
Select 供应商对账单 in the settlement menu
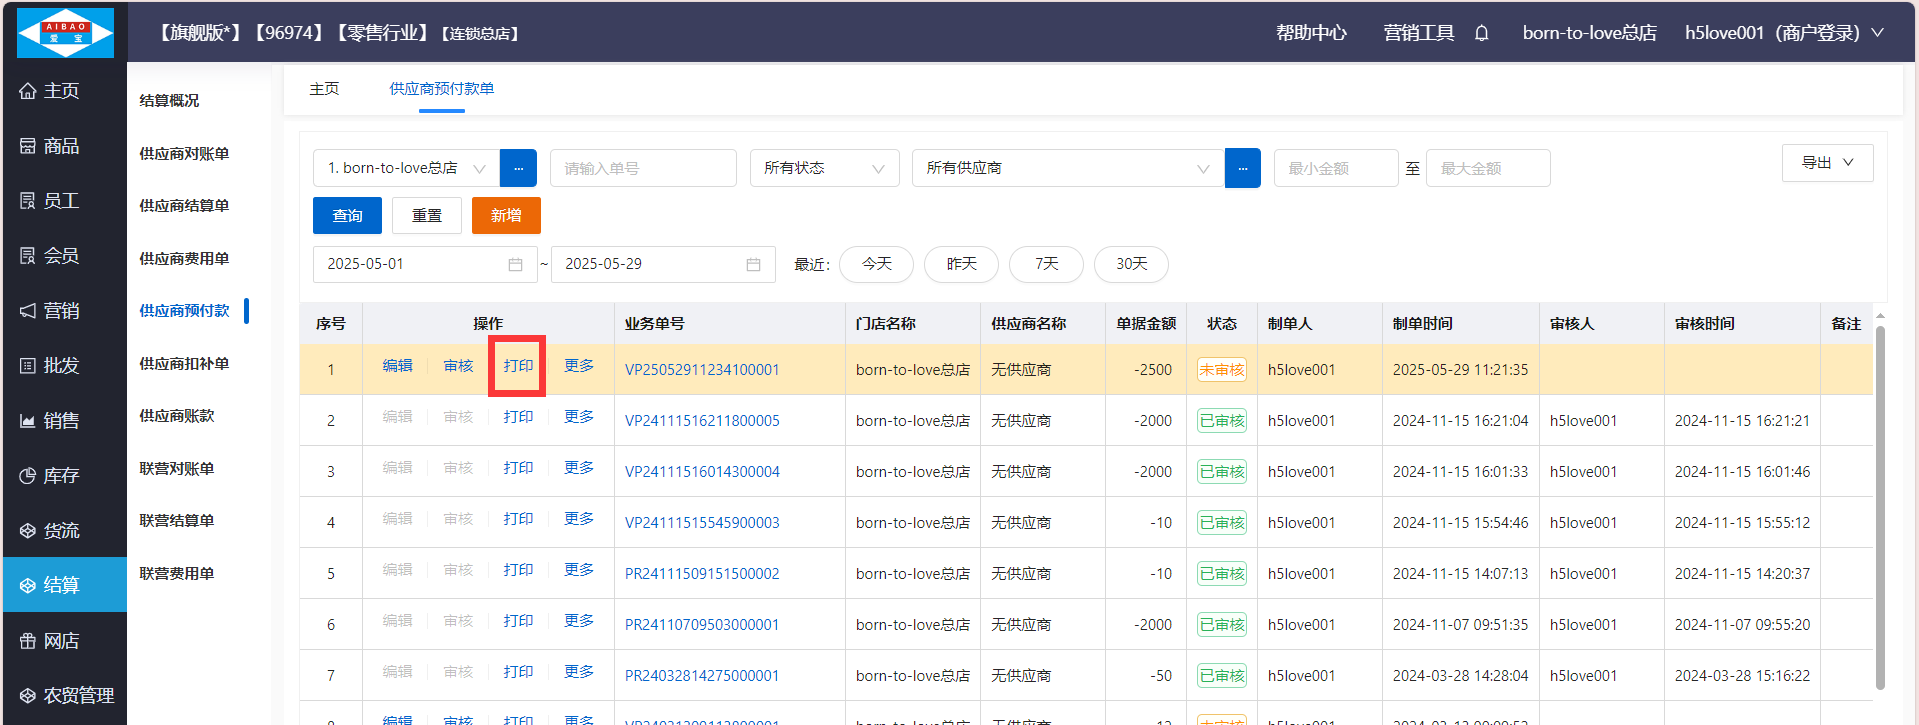(184, 153)
